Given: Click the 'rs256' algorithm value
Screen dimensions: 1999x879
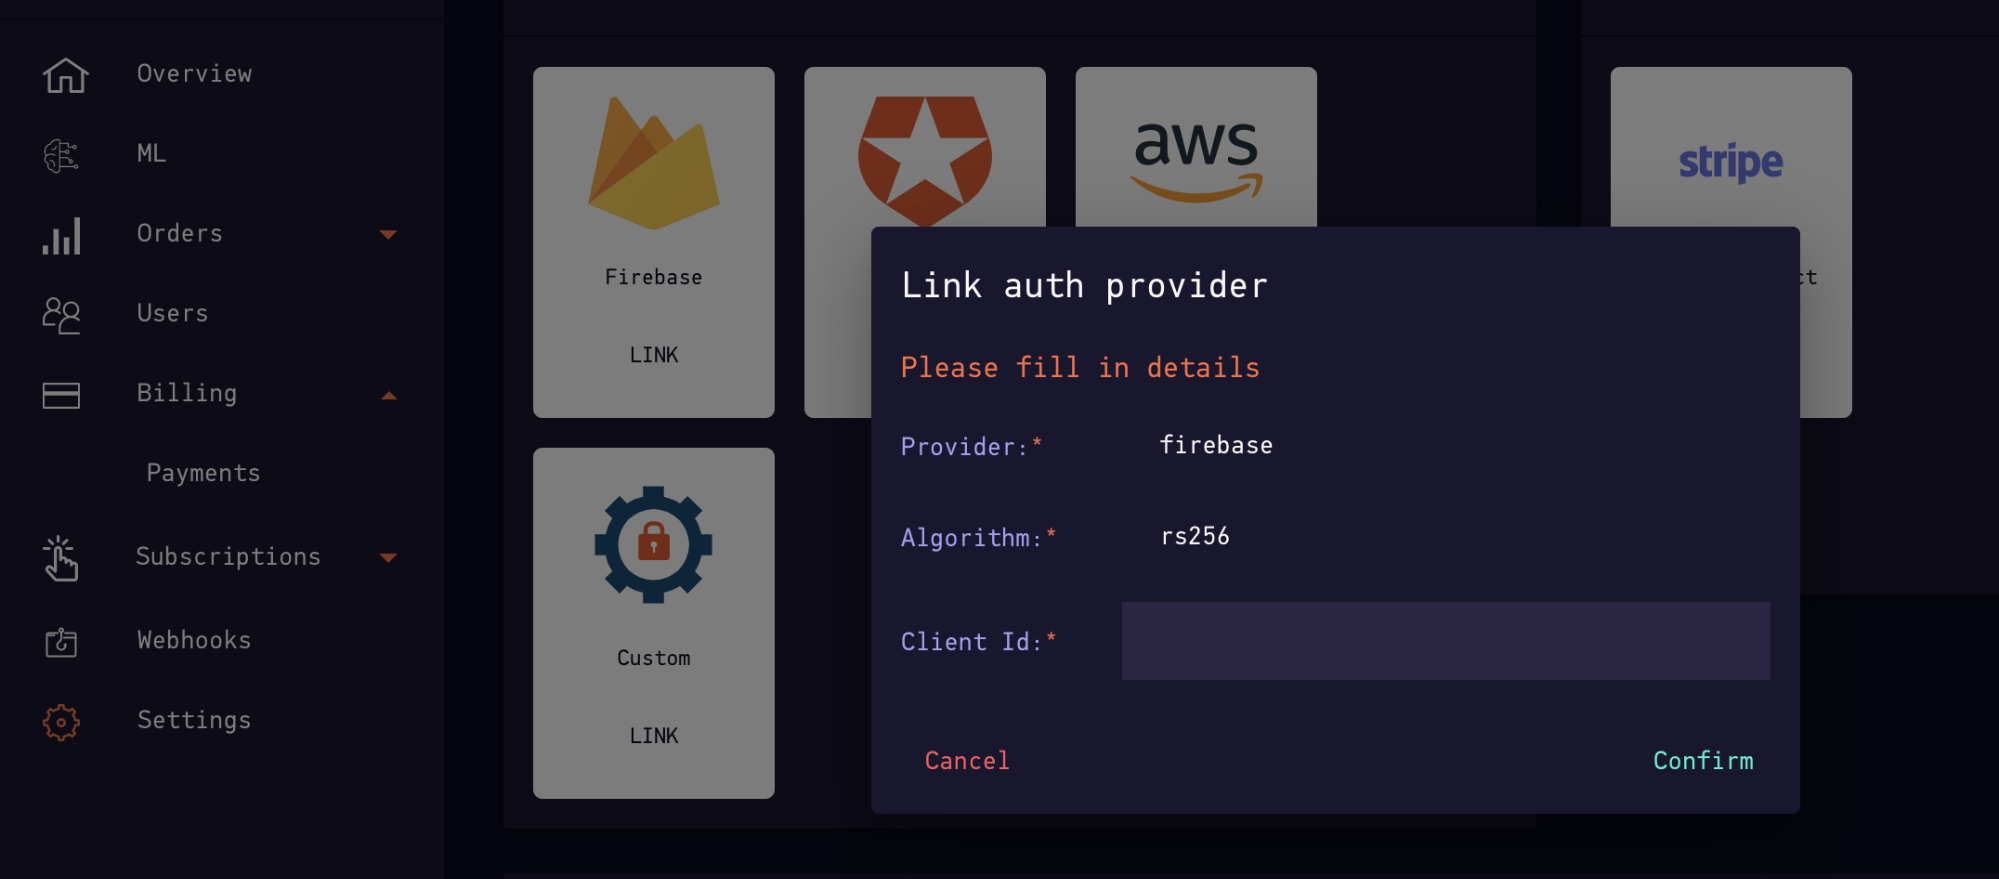Looking at the screenshot, I should coord(1195,536).
